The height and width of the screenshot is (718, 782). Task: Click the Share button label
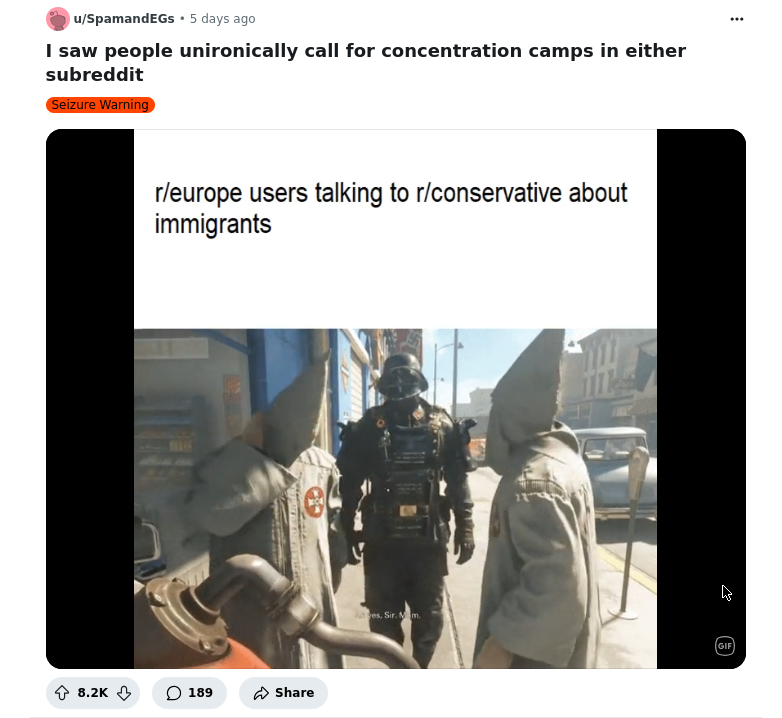click(294, 693)
